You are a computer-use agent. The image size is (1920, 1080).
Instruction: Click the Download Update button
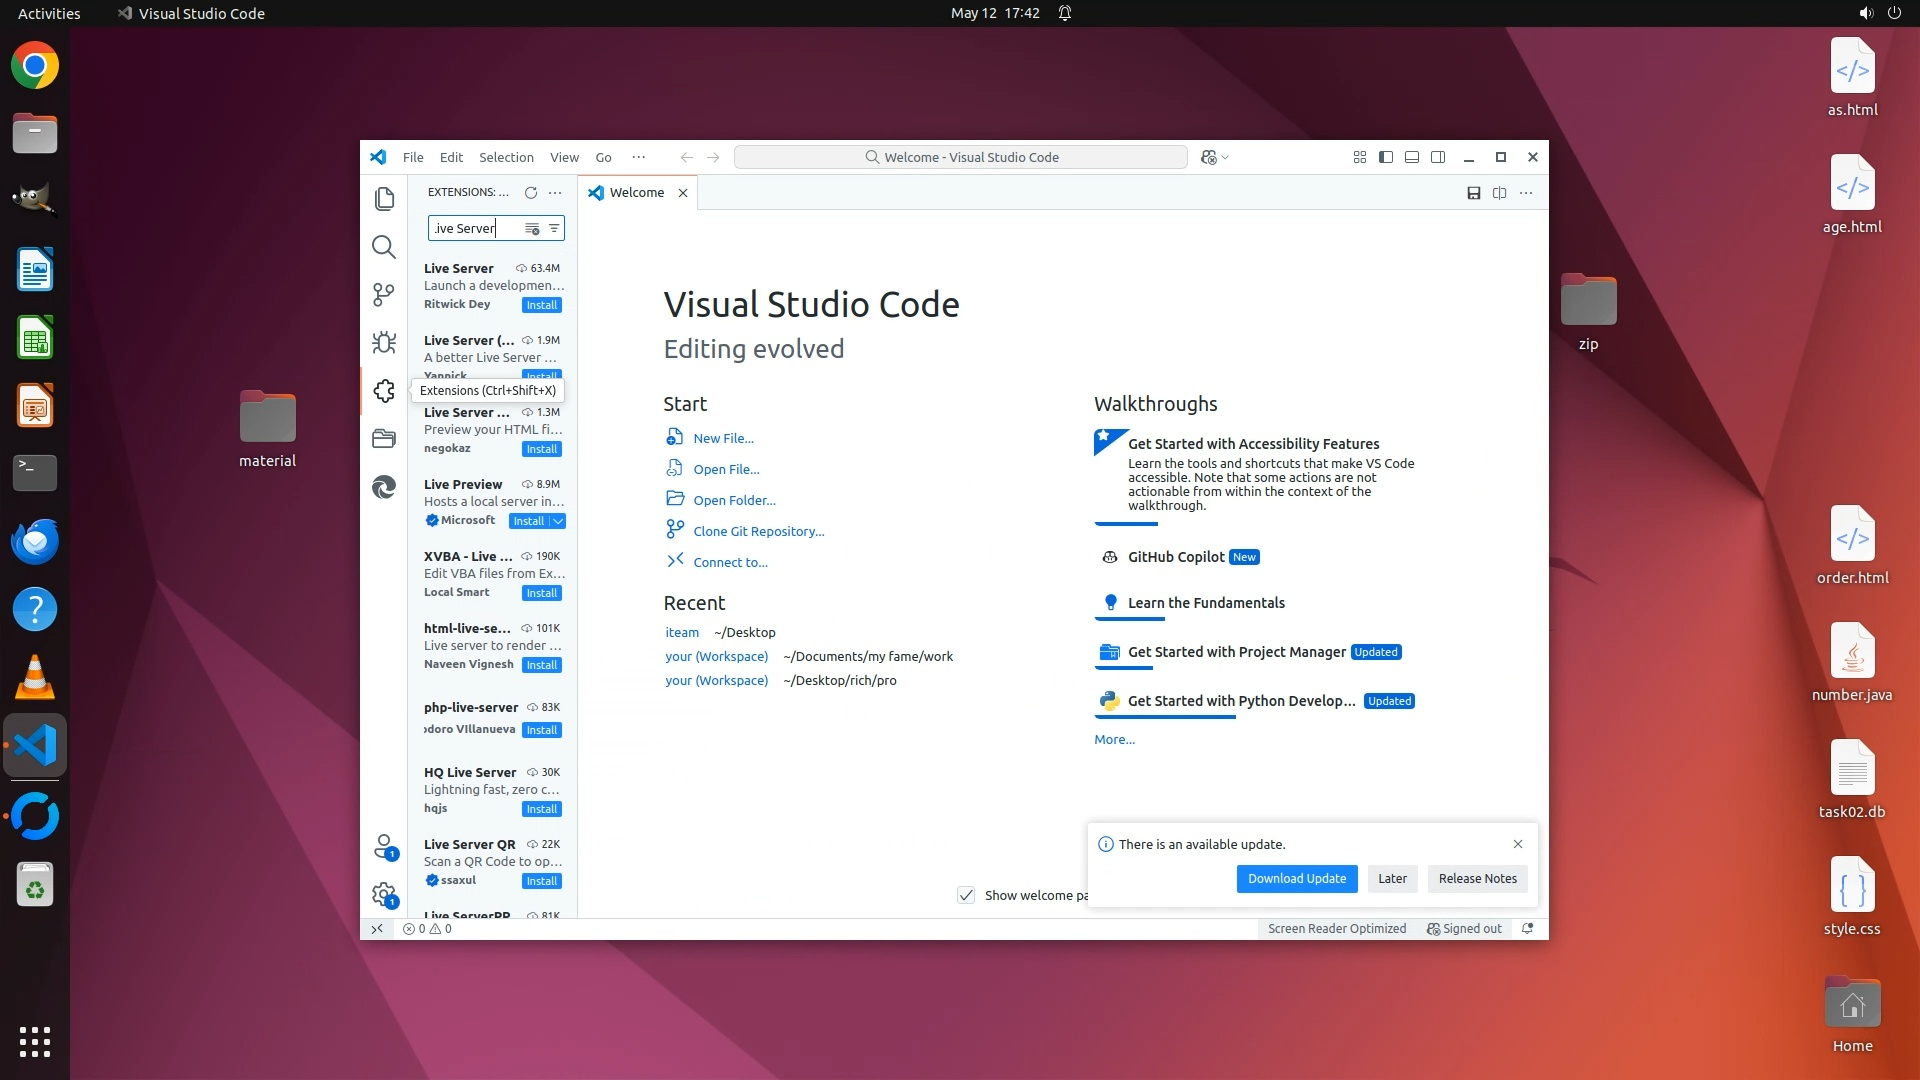click(x=1297, y=879)
